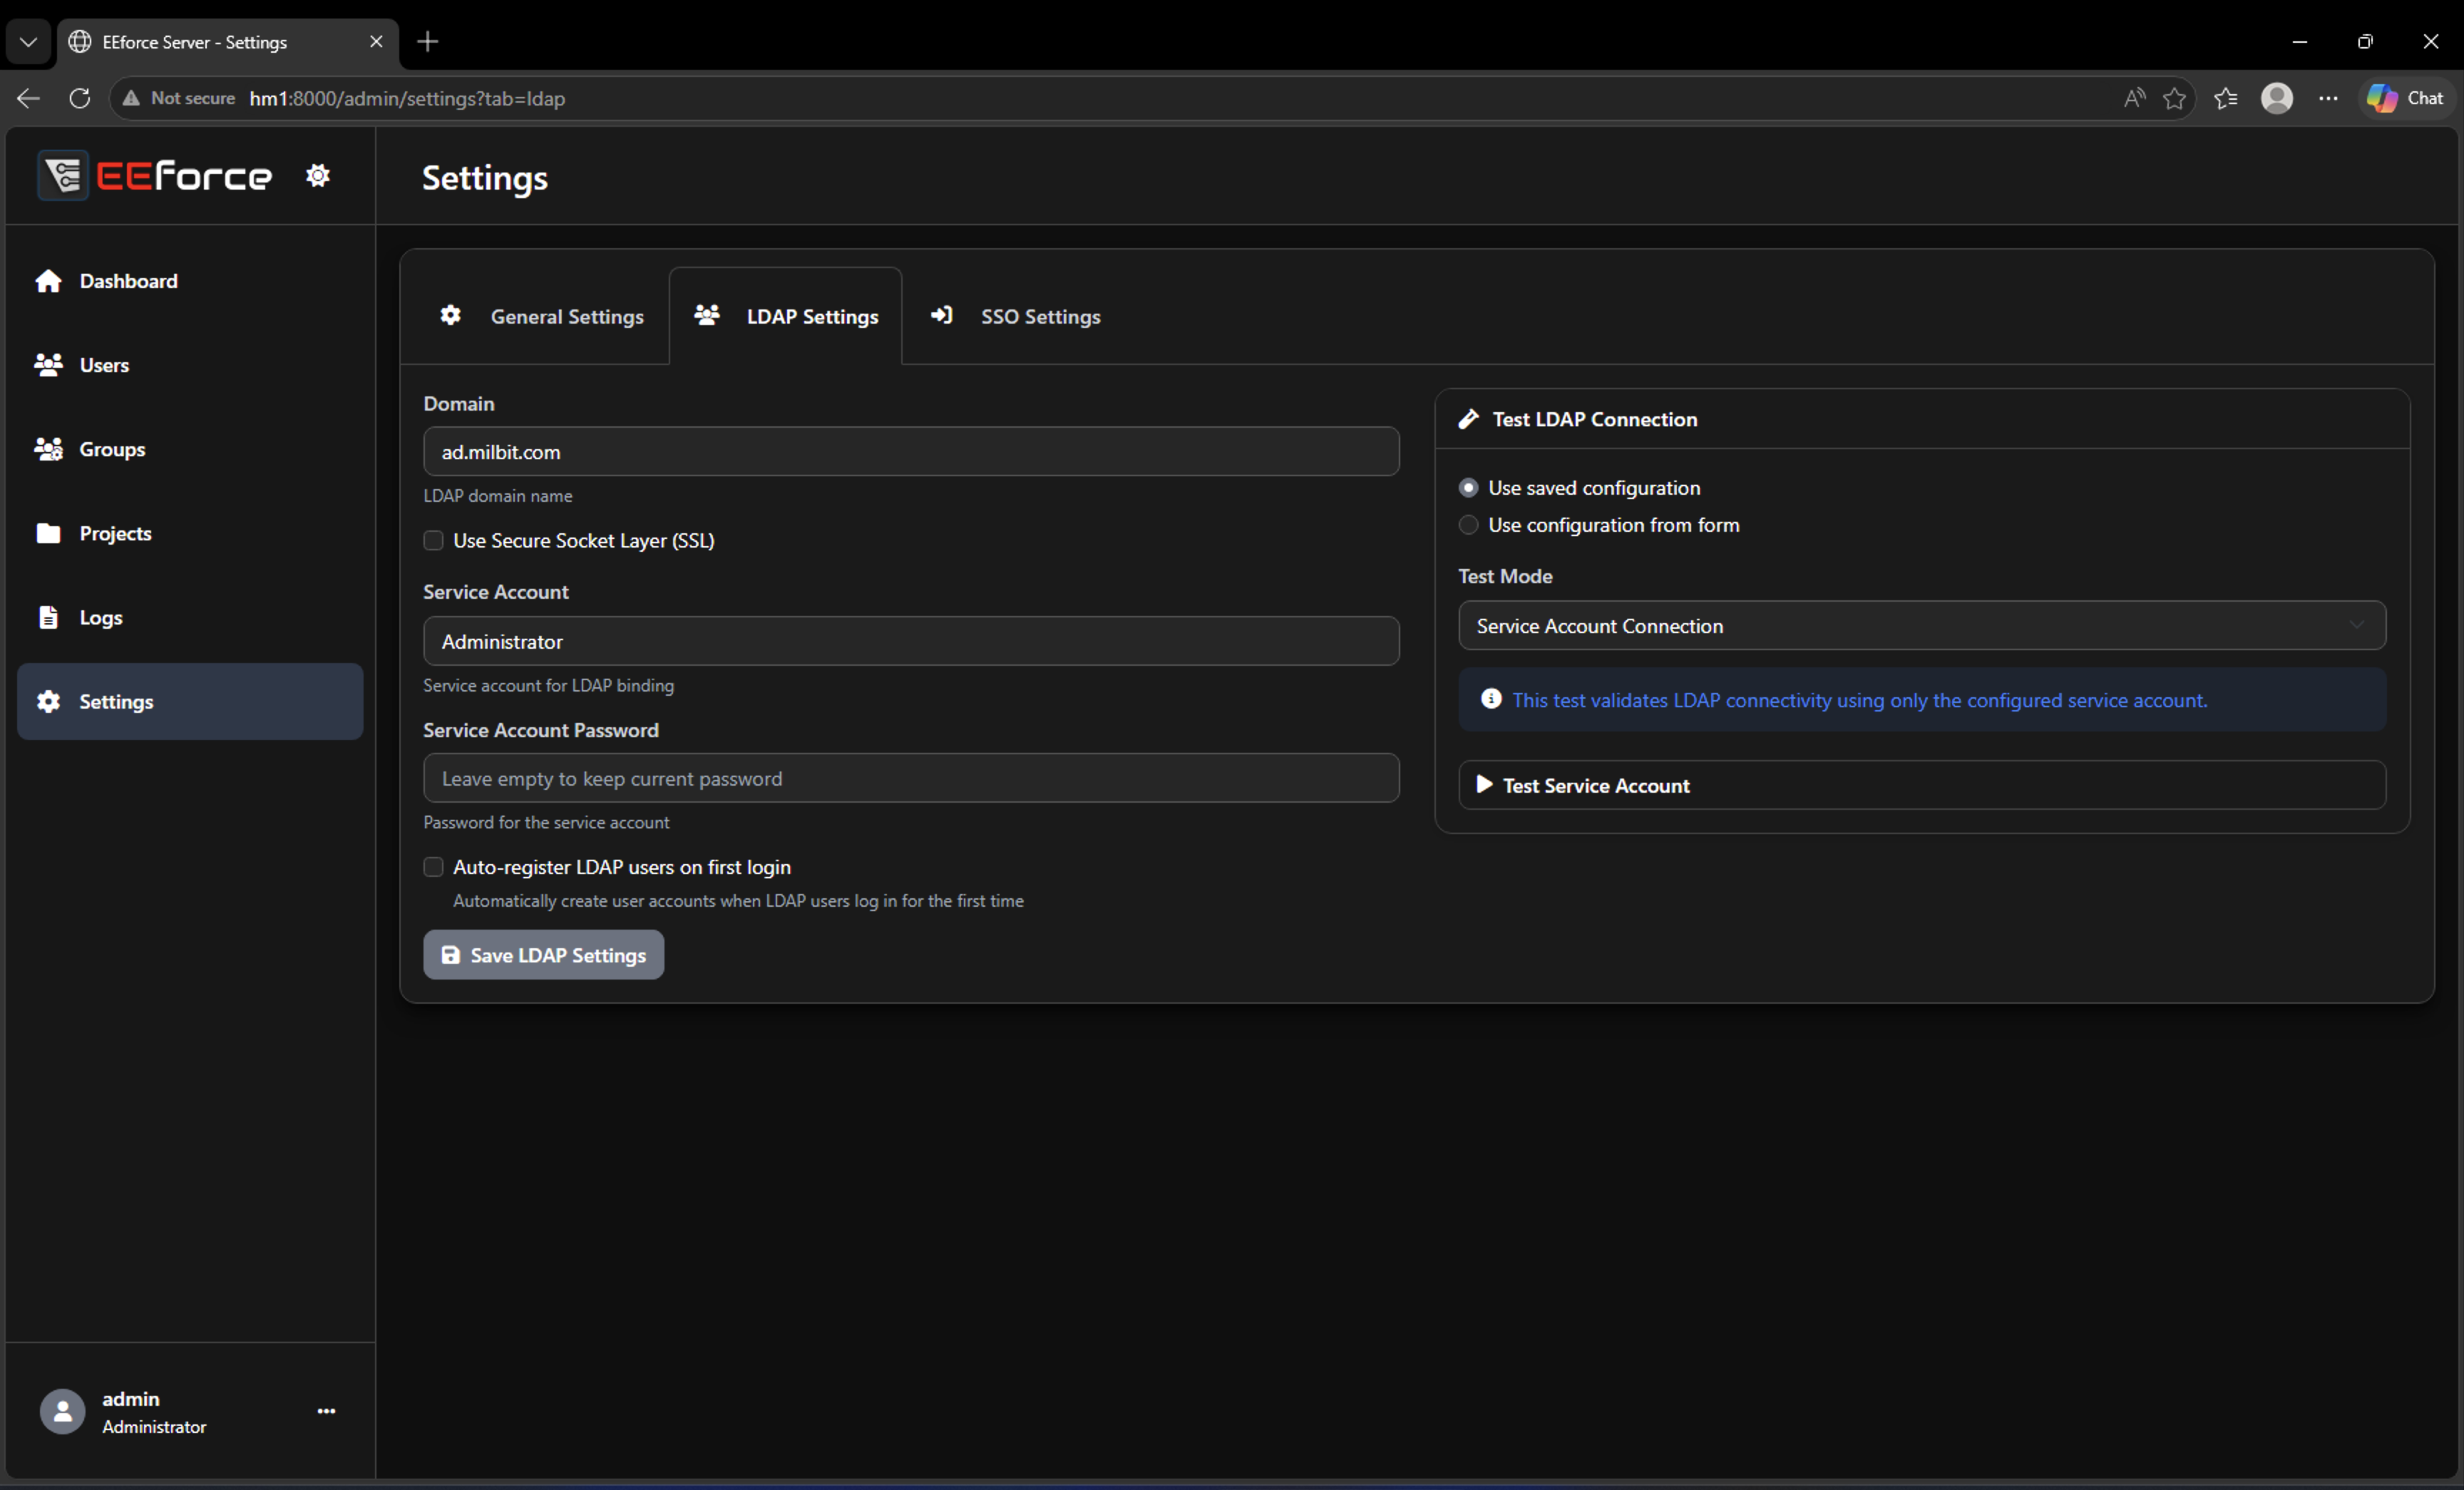The image size is (2464, 1490).
Task: Click the EEforce shield logo icon
Action: pyautogui.click(x=63, y=176)
